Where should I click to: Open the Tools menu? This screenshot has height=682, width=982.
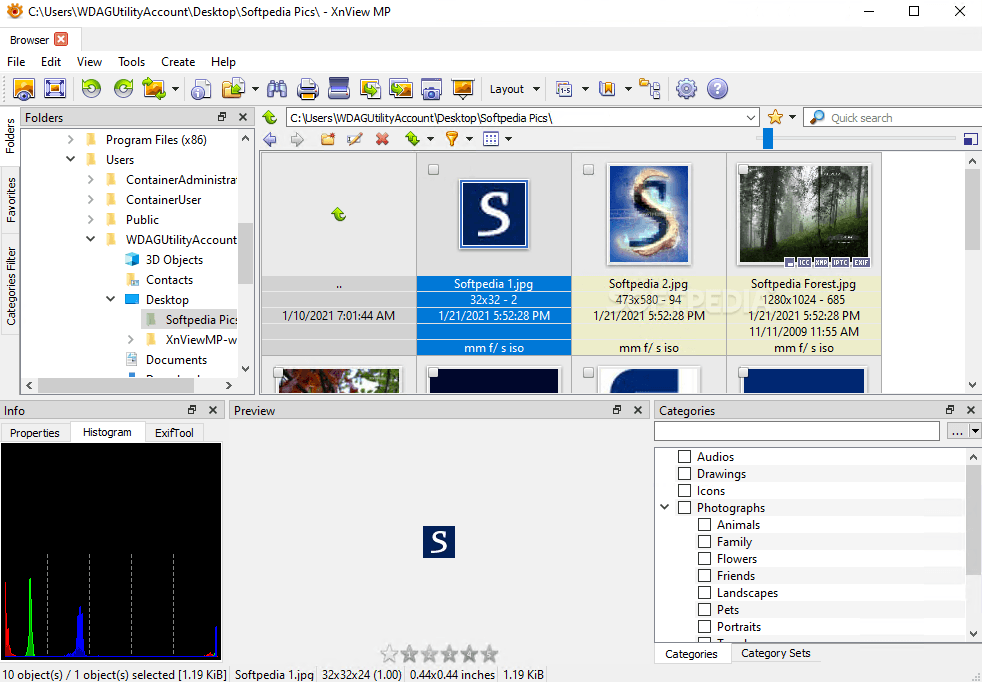131,61
